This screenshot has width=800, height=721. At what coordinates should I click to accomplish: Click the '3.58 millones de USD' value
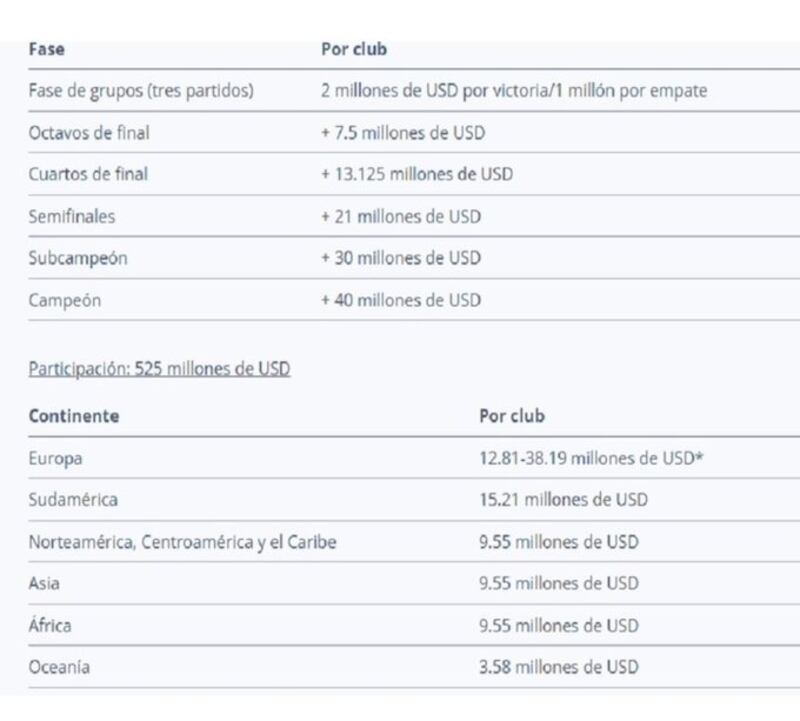click(558, 667)
